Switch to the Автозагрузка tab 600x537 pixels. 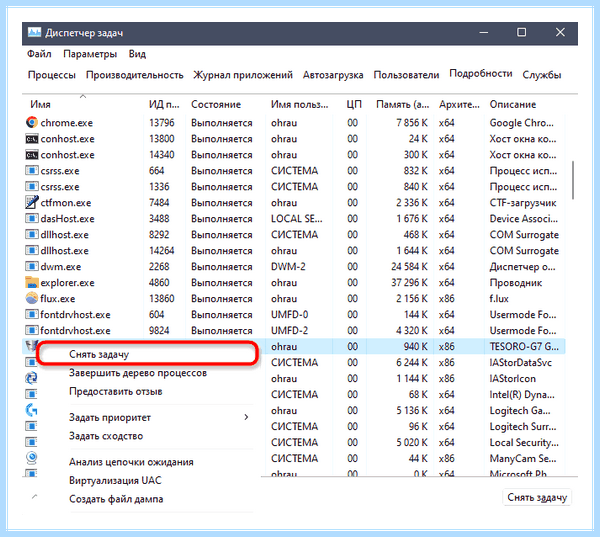pyautogui.click(x=333, y=75)
